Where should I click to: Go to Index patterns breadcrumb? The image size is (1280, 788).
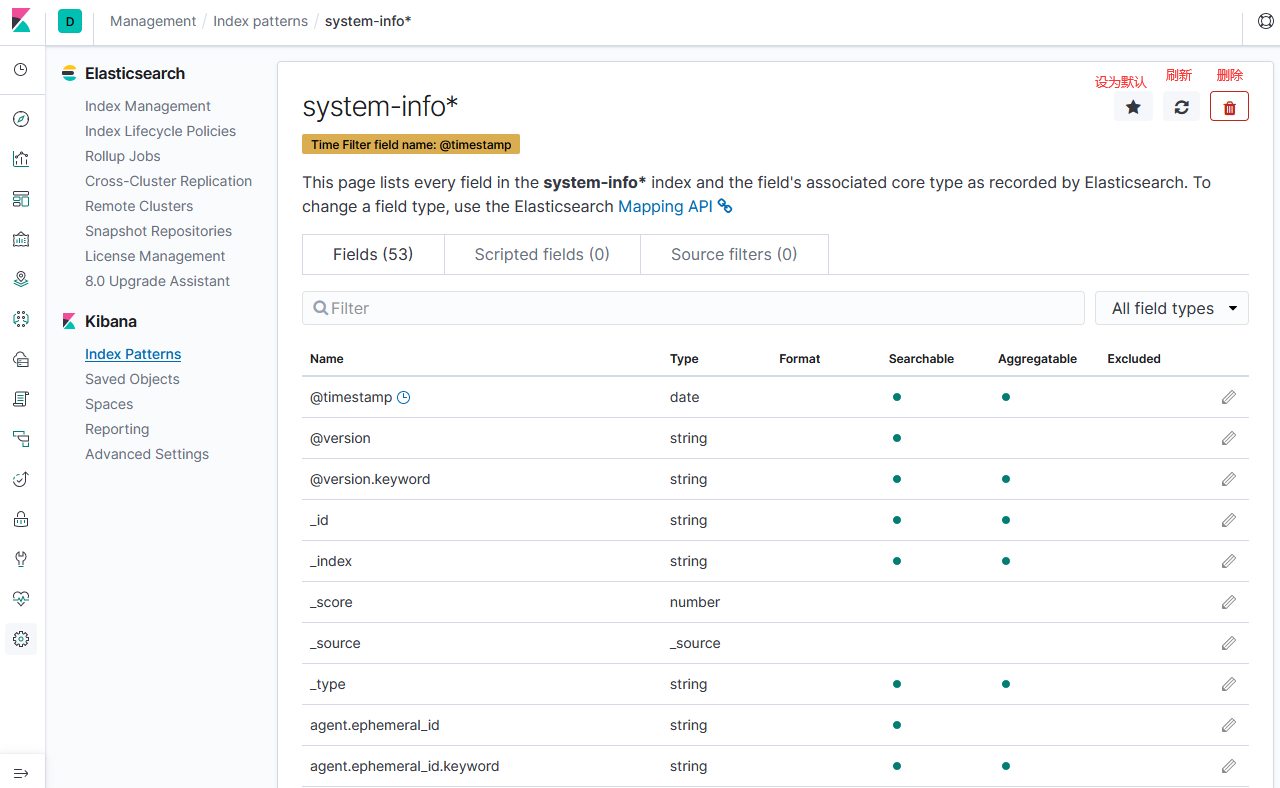click(x=260, y=20)
